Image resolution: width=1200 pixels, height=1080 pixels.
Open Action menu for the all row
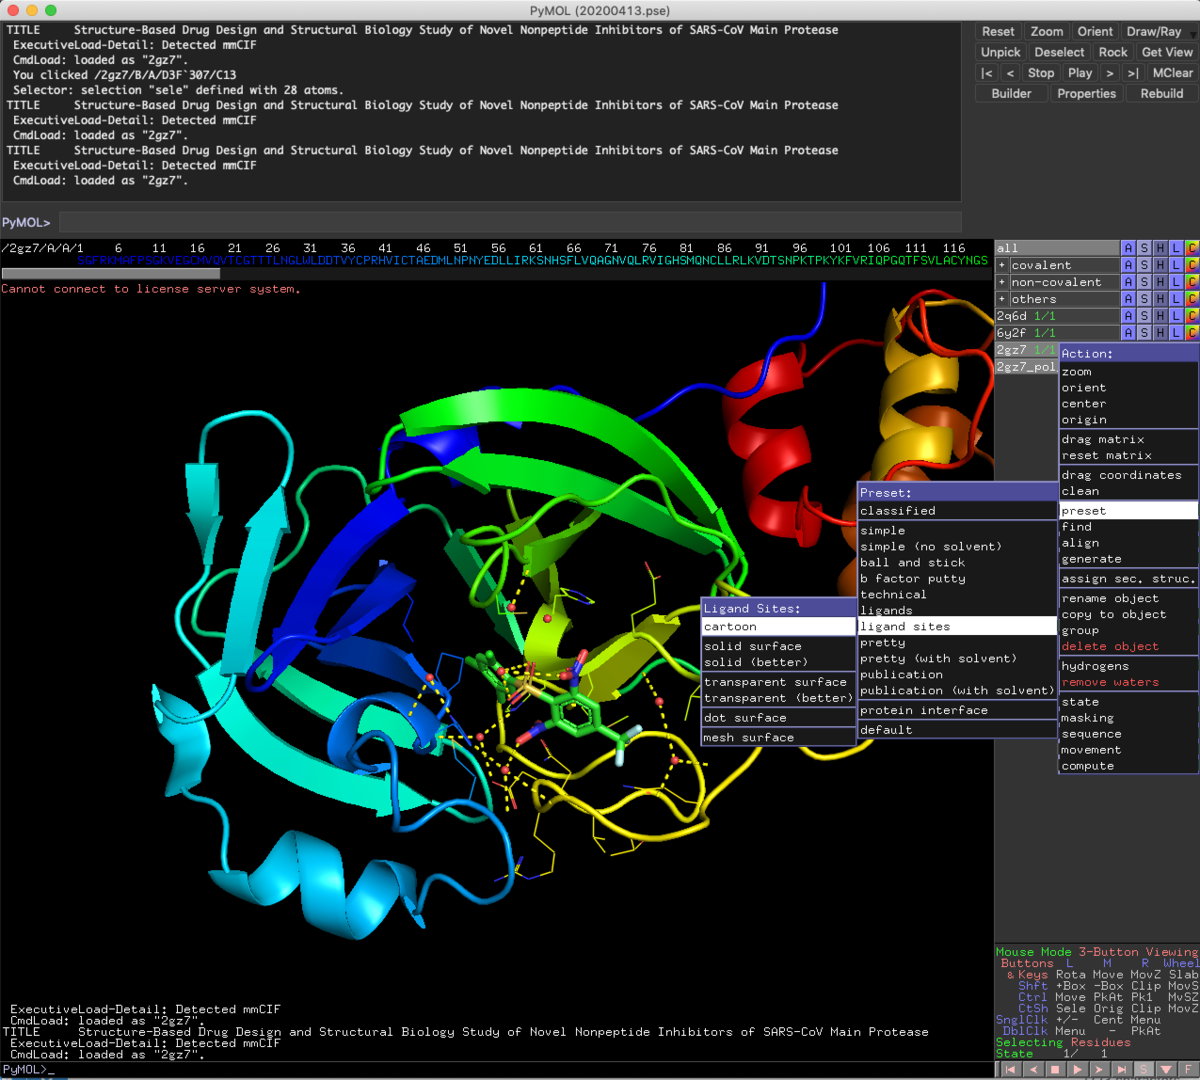pyautogui.click(x=1128, y=248)
